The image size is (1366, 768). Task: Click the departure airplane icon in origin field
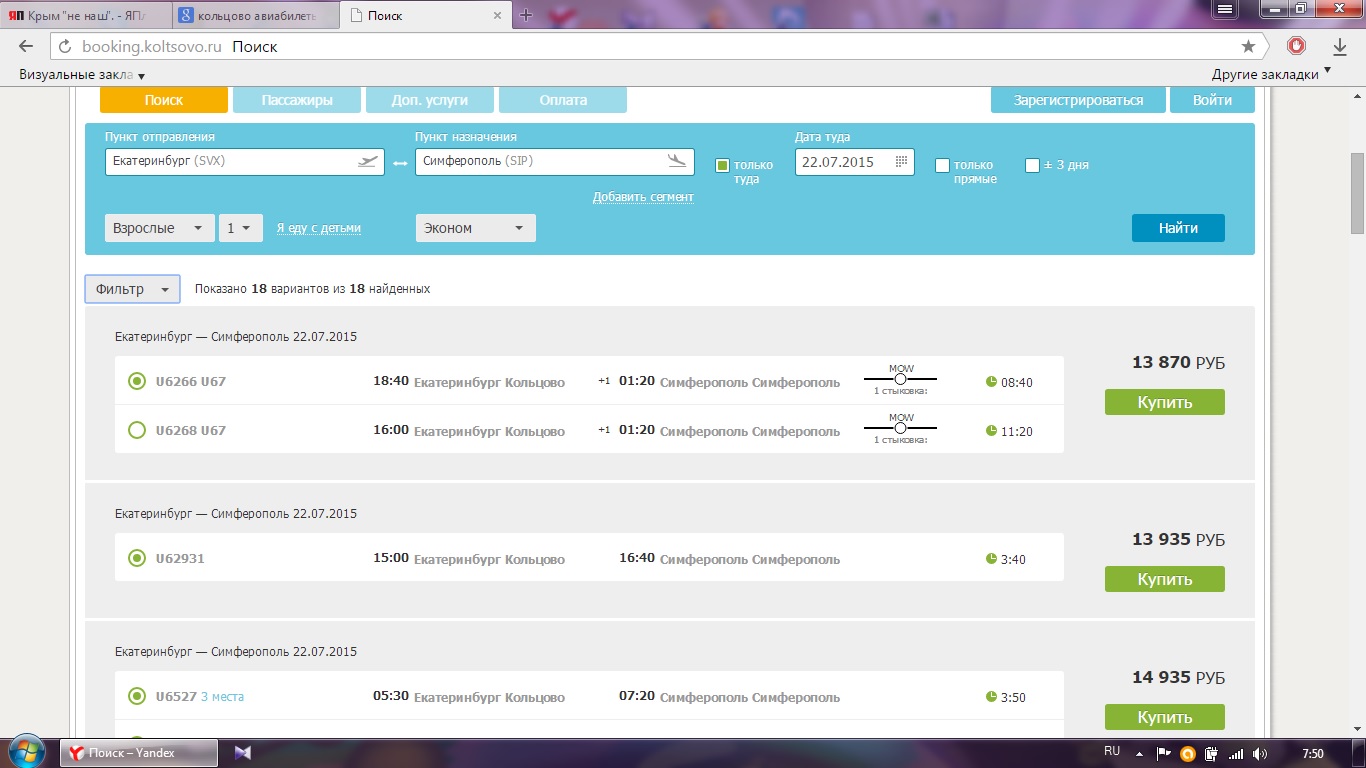(368, 161)
